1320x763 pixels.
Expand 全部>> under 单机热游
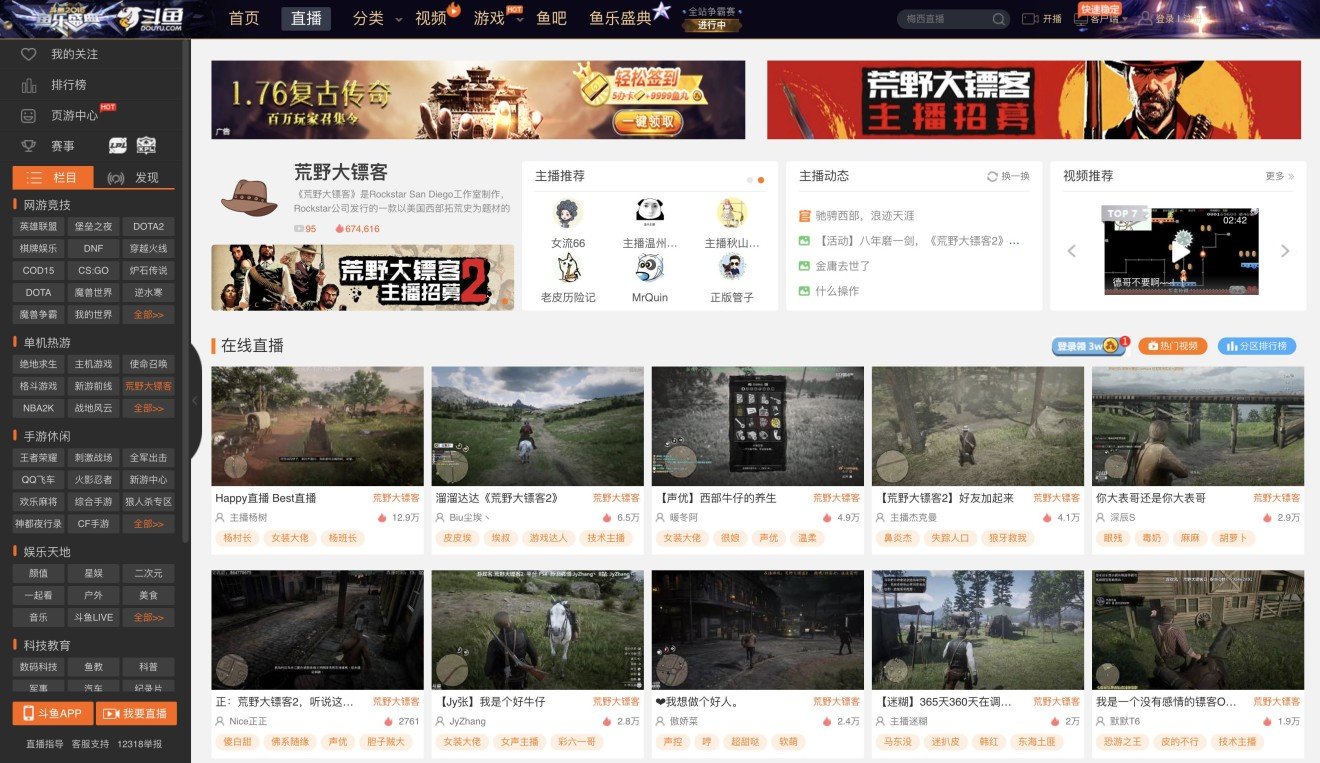pyautogui.click(x=148, y=408)
